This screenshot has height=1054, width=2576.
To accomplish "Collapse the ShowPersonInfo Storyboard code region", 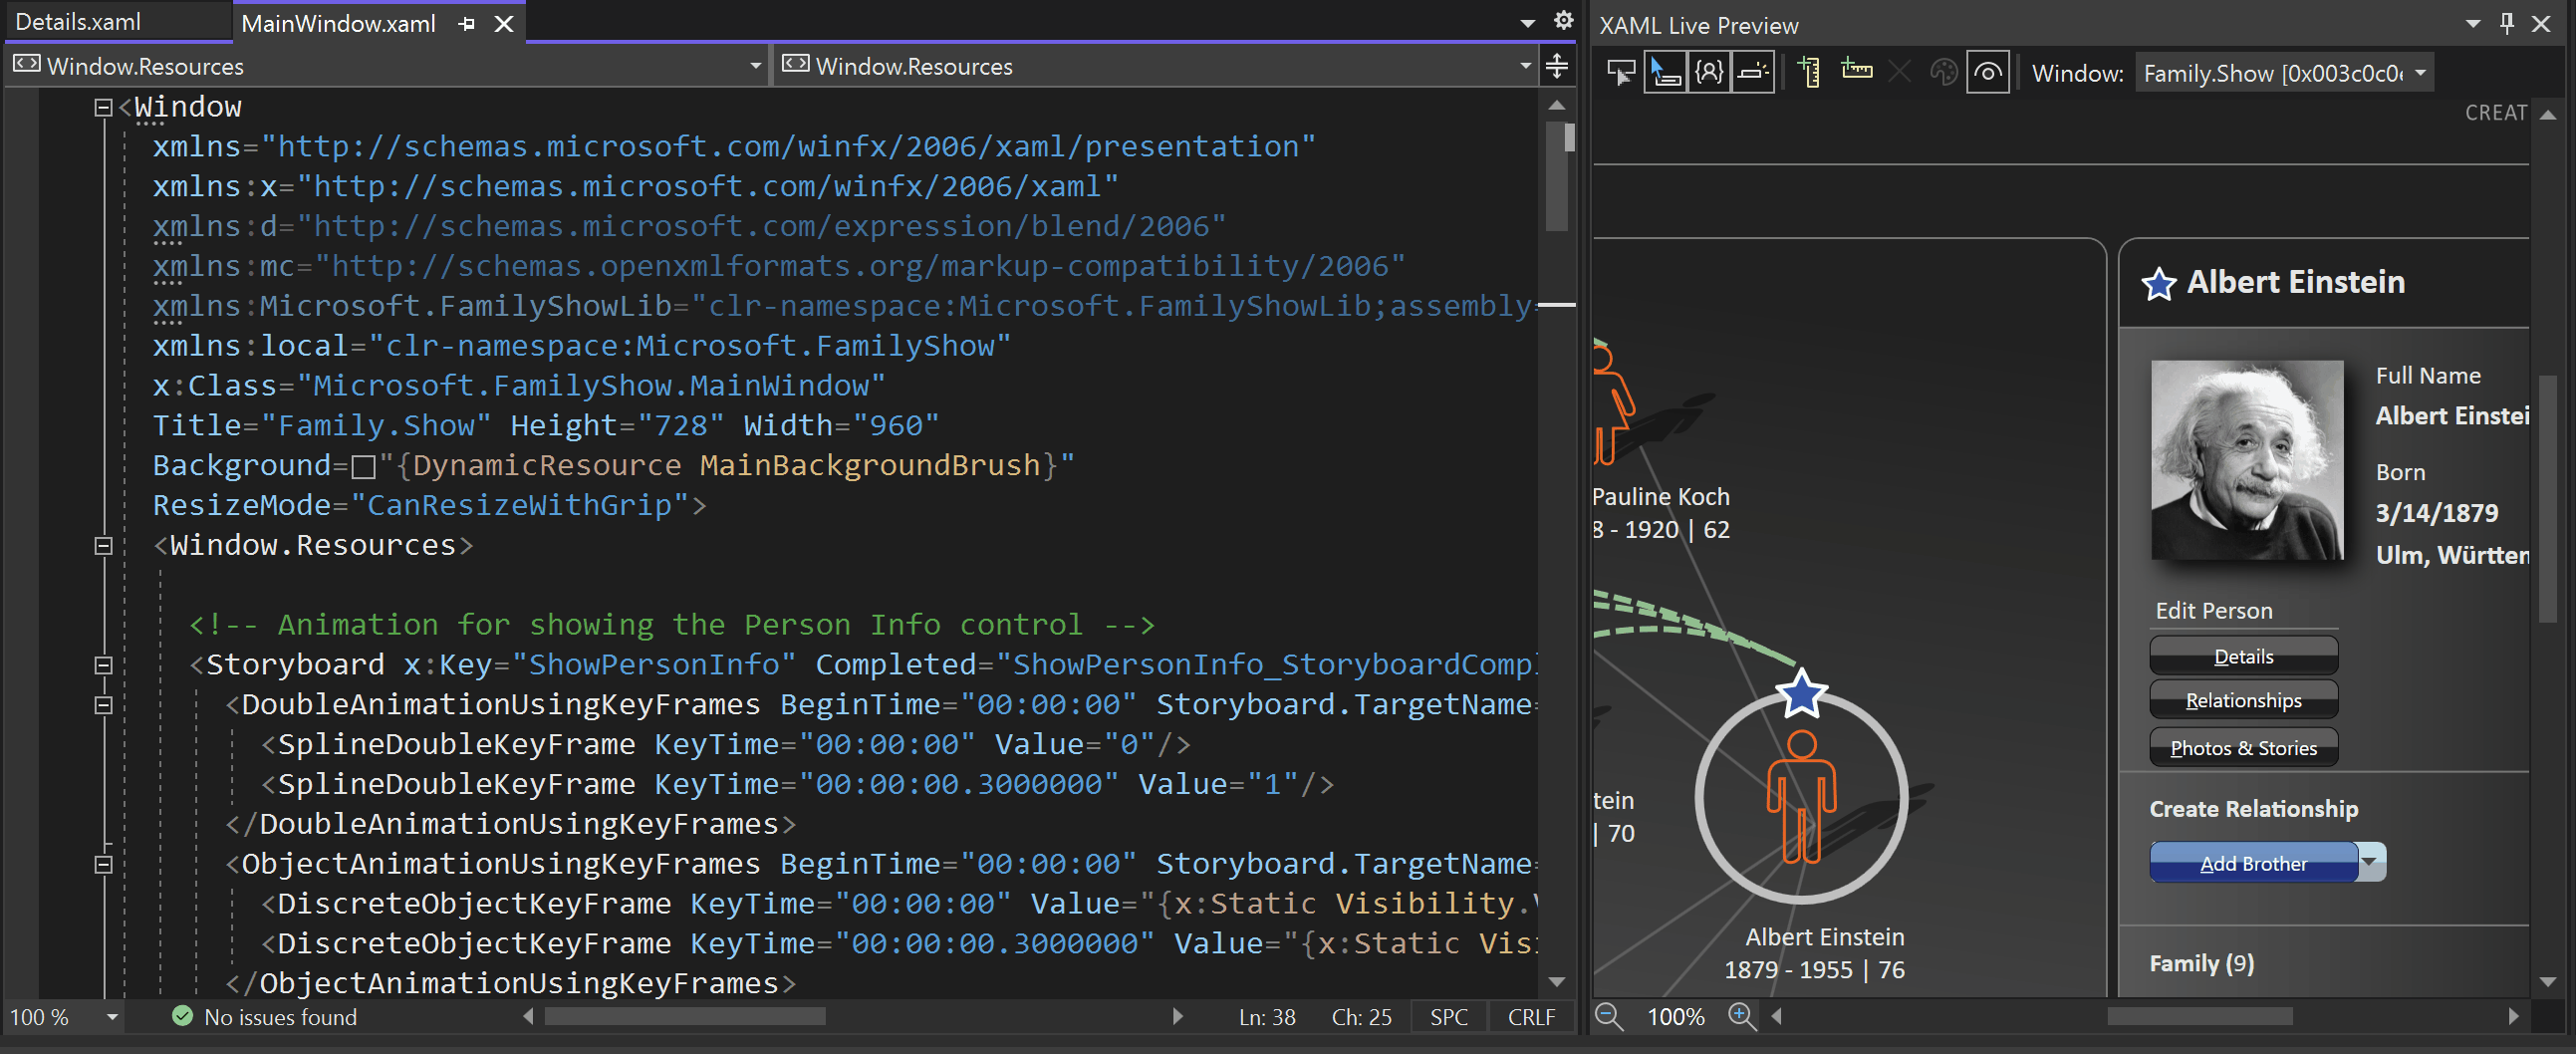I will (x=103, y=664).
